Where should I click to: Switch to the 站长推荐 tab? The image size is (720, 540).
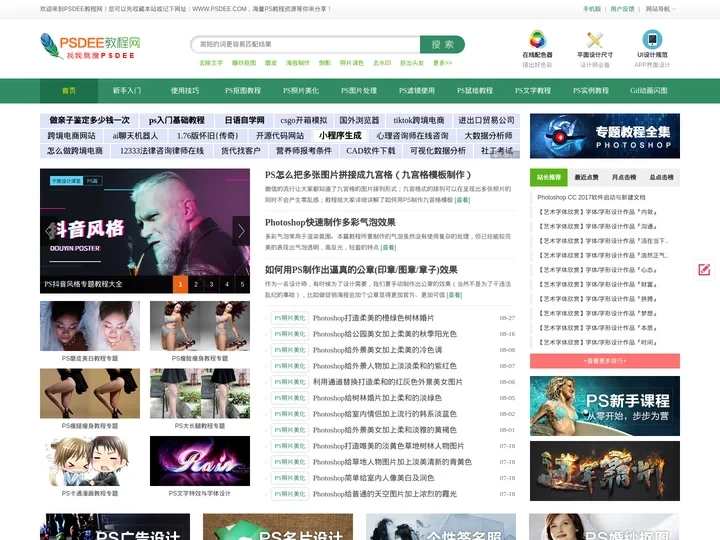point(549,177)
